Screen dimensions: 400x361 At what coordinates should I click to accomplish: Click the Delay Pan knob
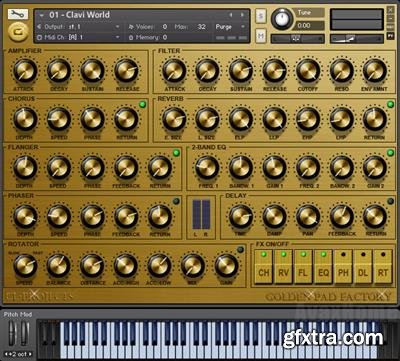[308, 216]
